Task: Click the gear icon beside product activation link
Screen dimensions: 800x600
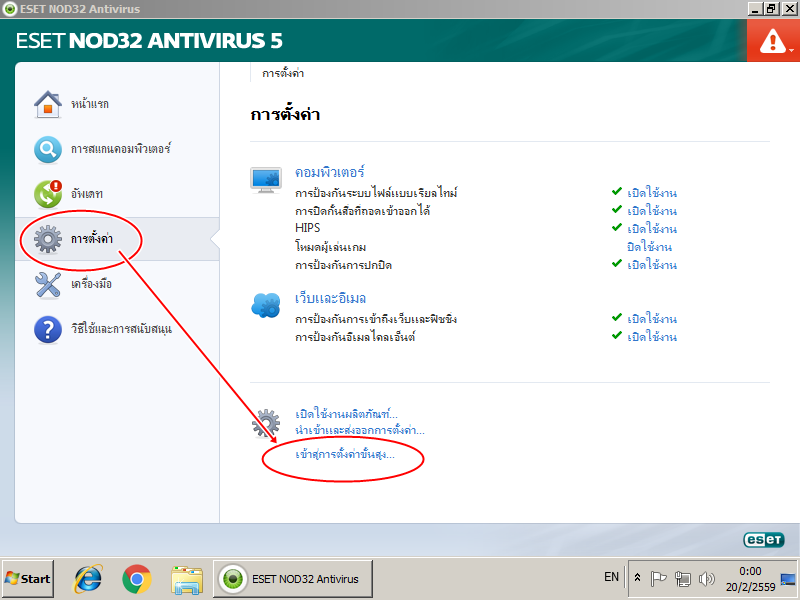Action: click(266, 423)
